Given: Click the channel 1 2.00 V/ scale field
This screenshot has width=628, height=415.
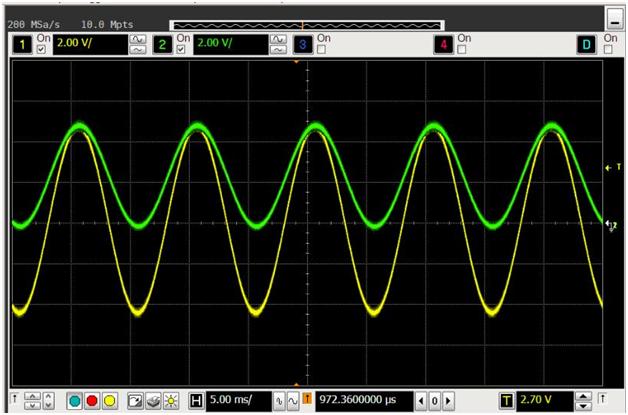Looking at the screenshot, I should click(x=91, y=44).
